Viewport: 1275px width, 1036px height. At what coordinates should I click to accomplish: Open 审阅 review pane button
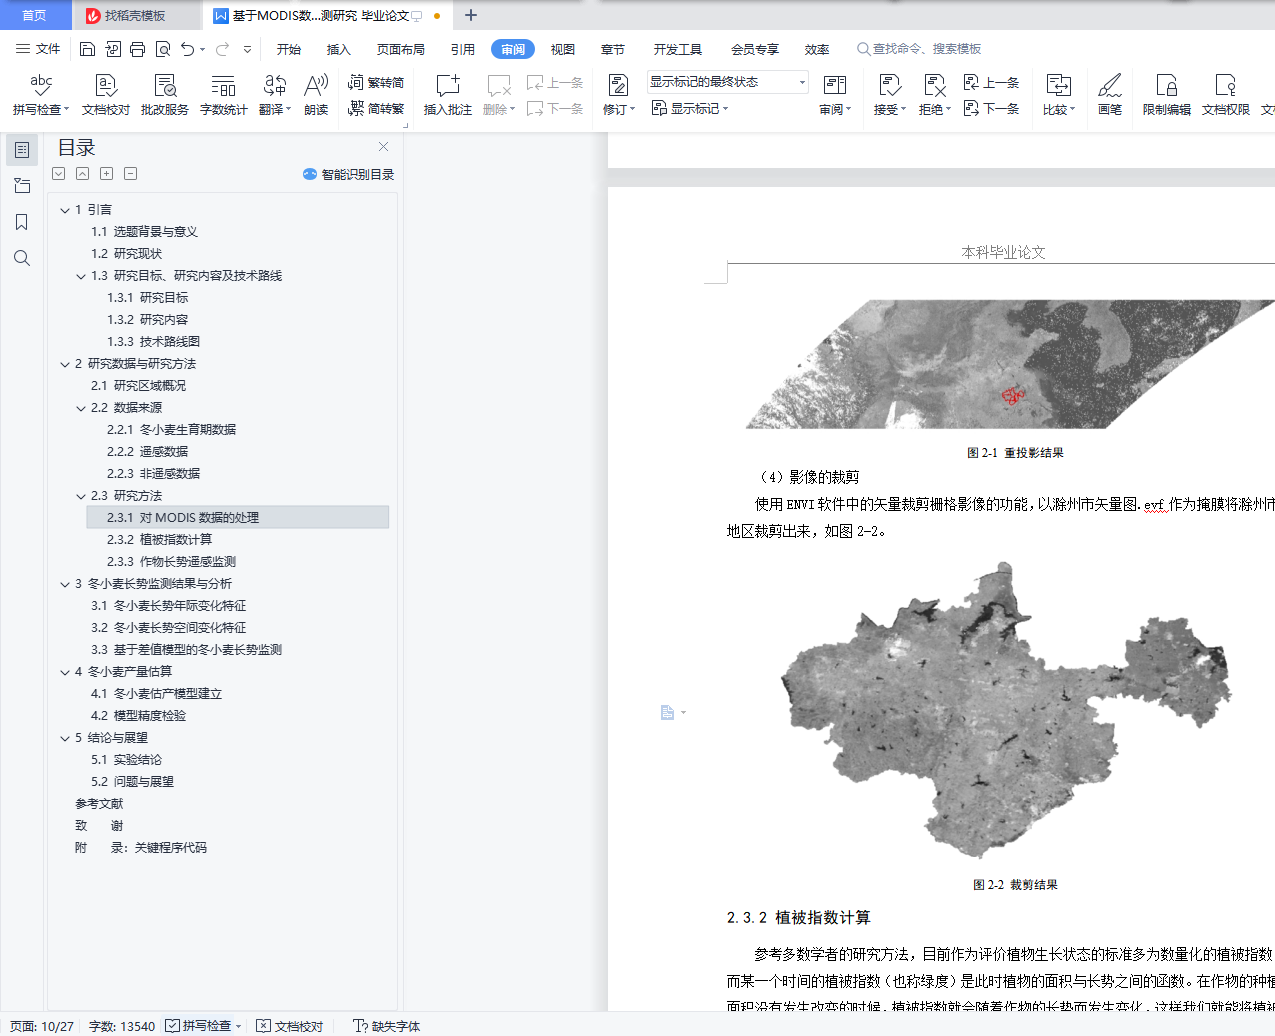tap(835, 94)
